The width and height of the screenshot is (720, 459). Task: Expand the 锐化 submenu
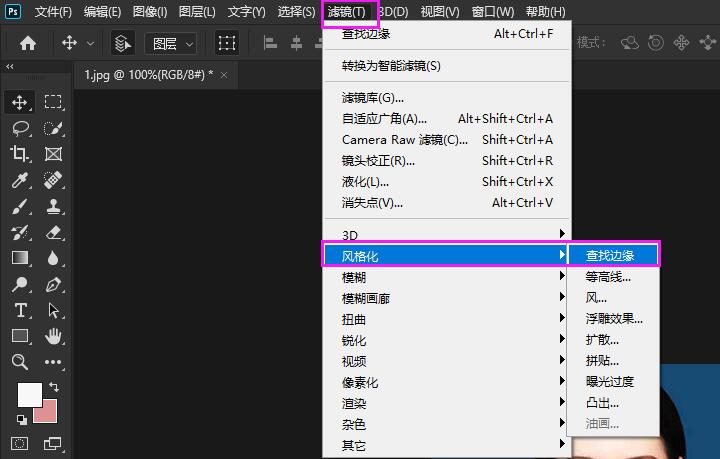pos(446,340)
